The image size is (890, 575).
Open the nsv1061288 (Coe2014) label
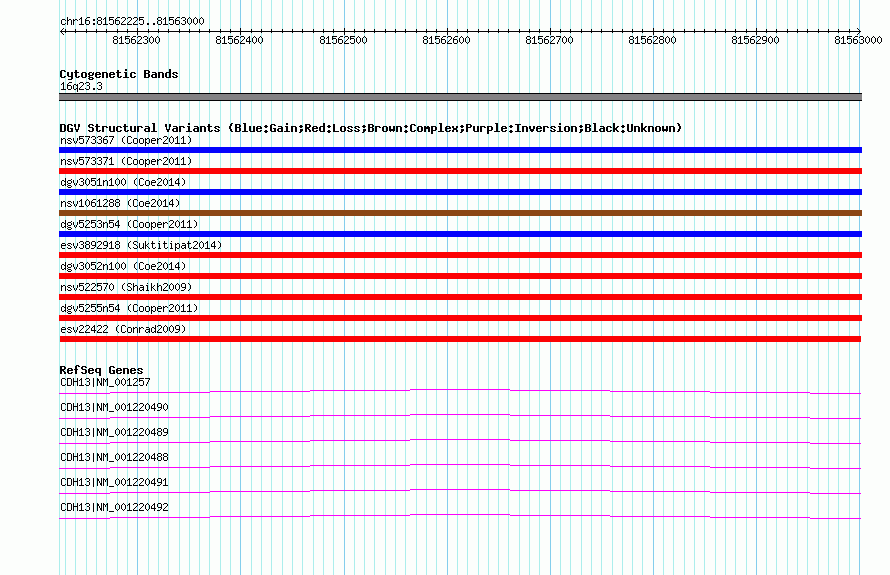[120, 203]
